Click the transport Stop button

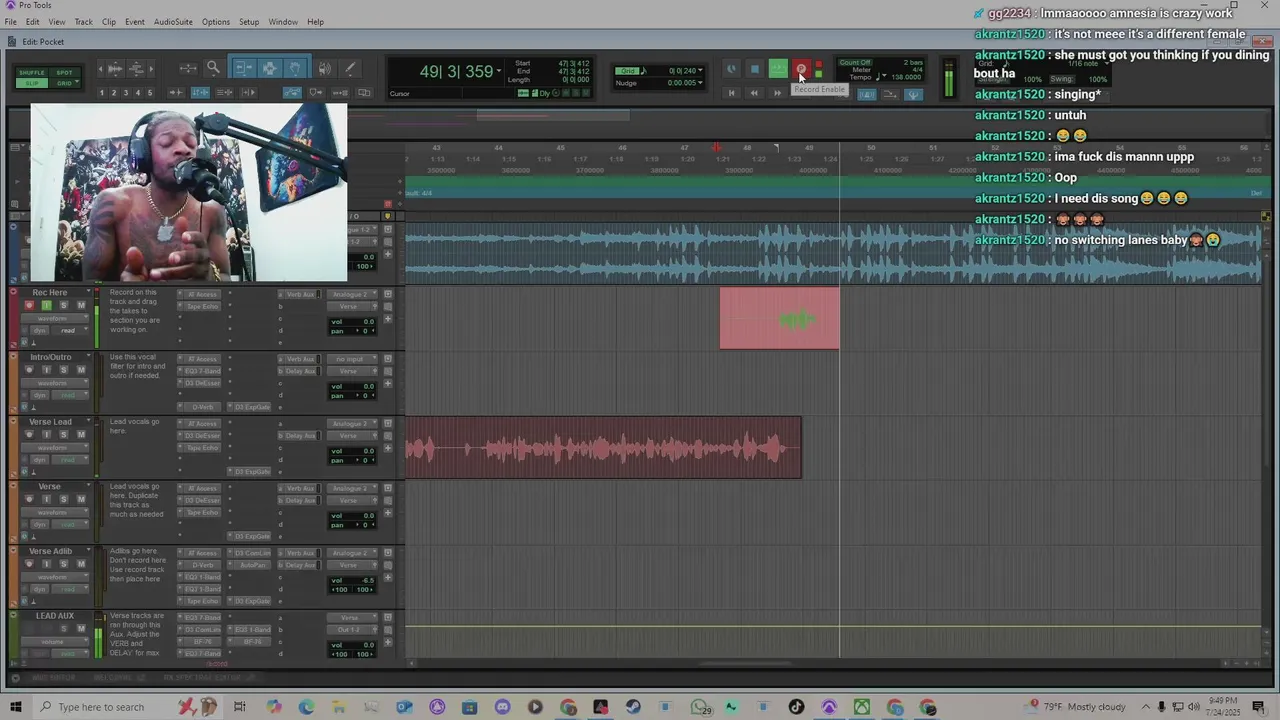tap(755, 69)
